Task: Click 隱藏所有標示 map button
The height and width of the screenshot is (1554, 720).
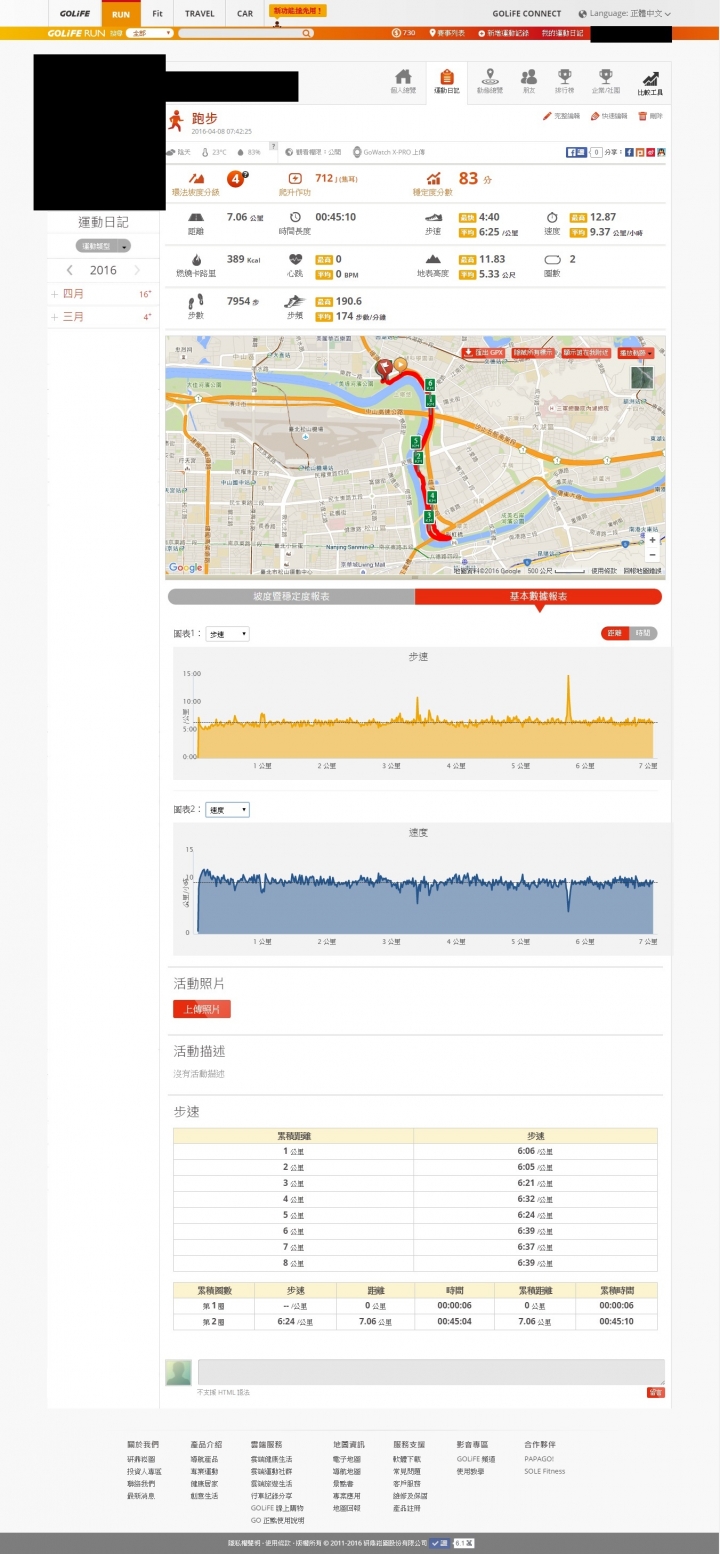Action: (x=534, y=353)
